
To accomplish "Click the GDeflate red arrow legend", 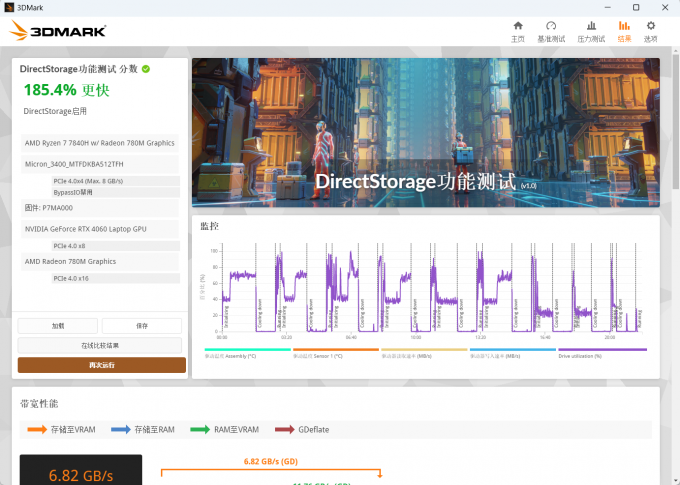I will (306, 429).
